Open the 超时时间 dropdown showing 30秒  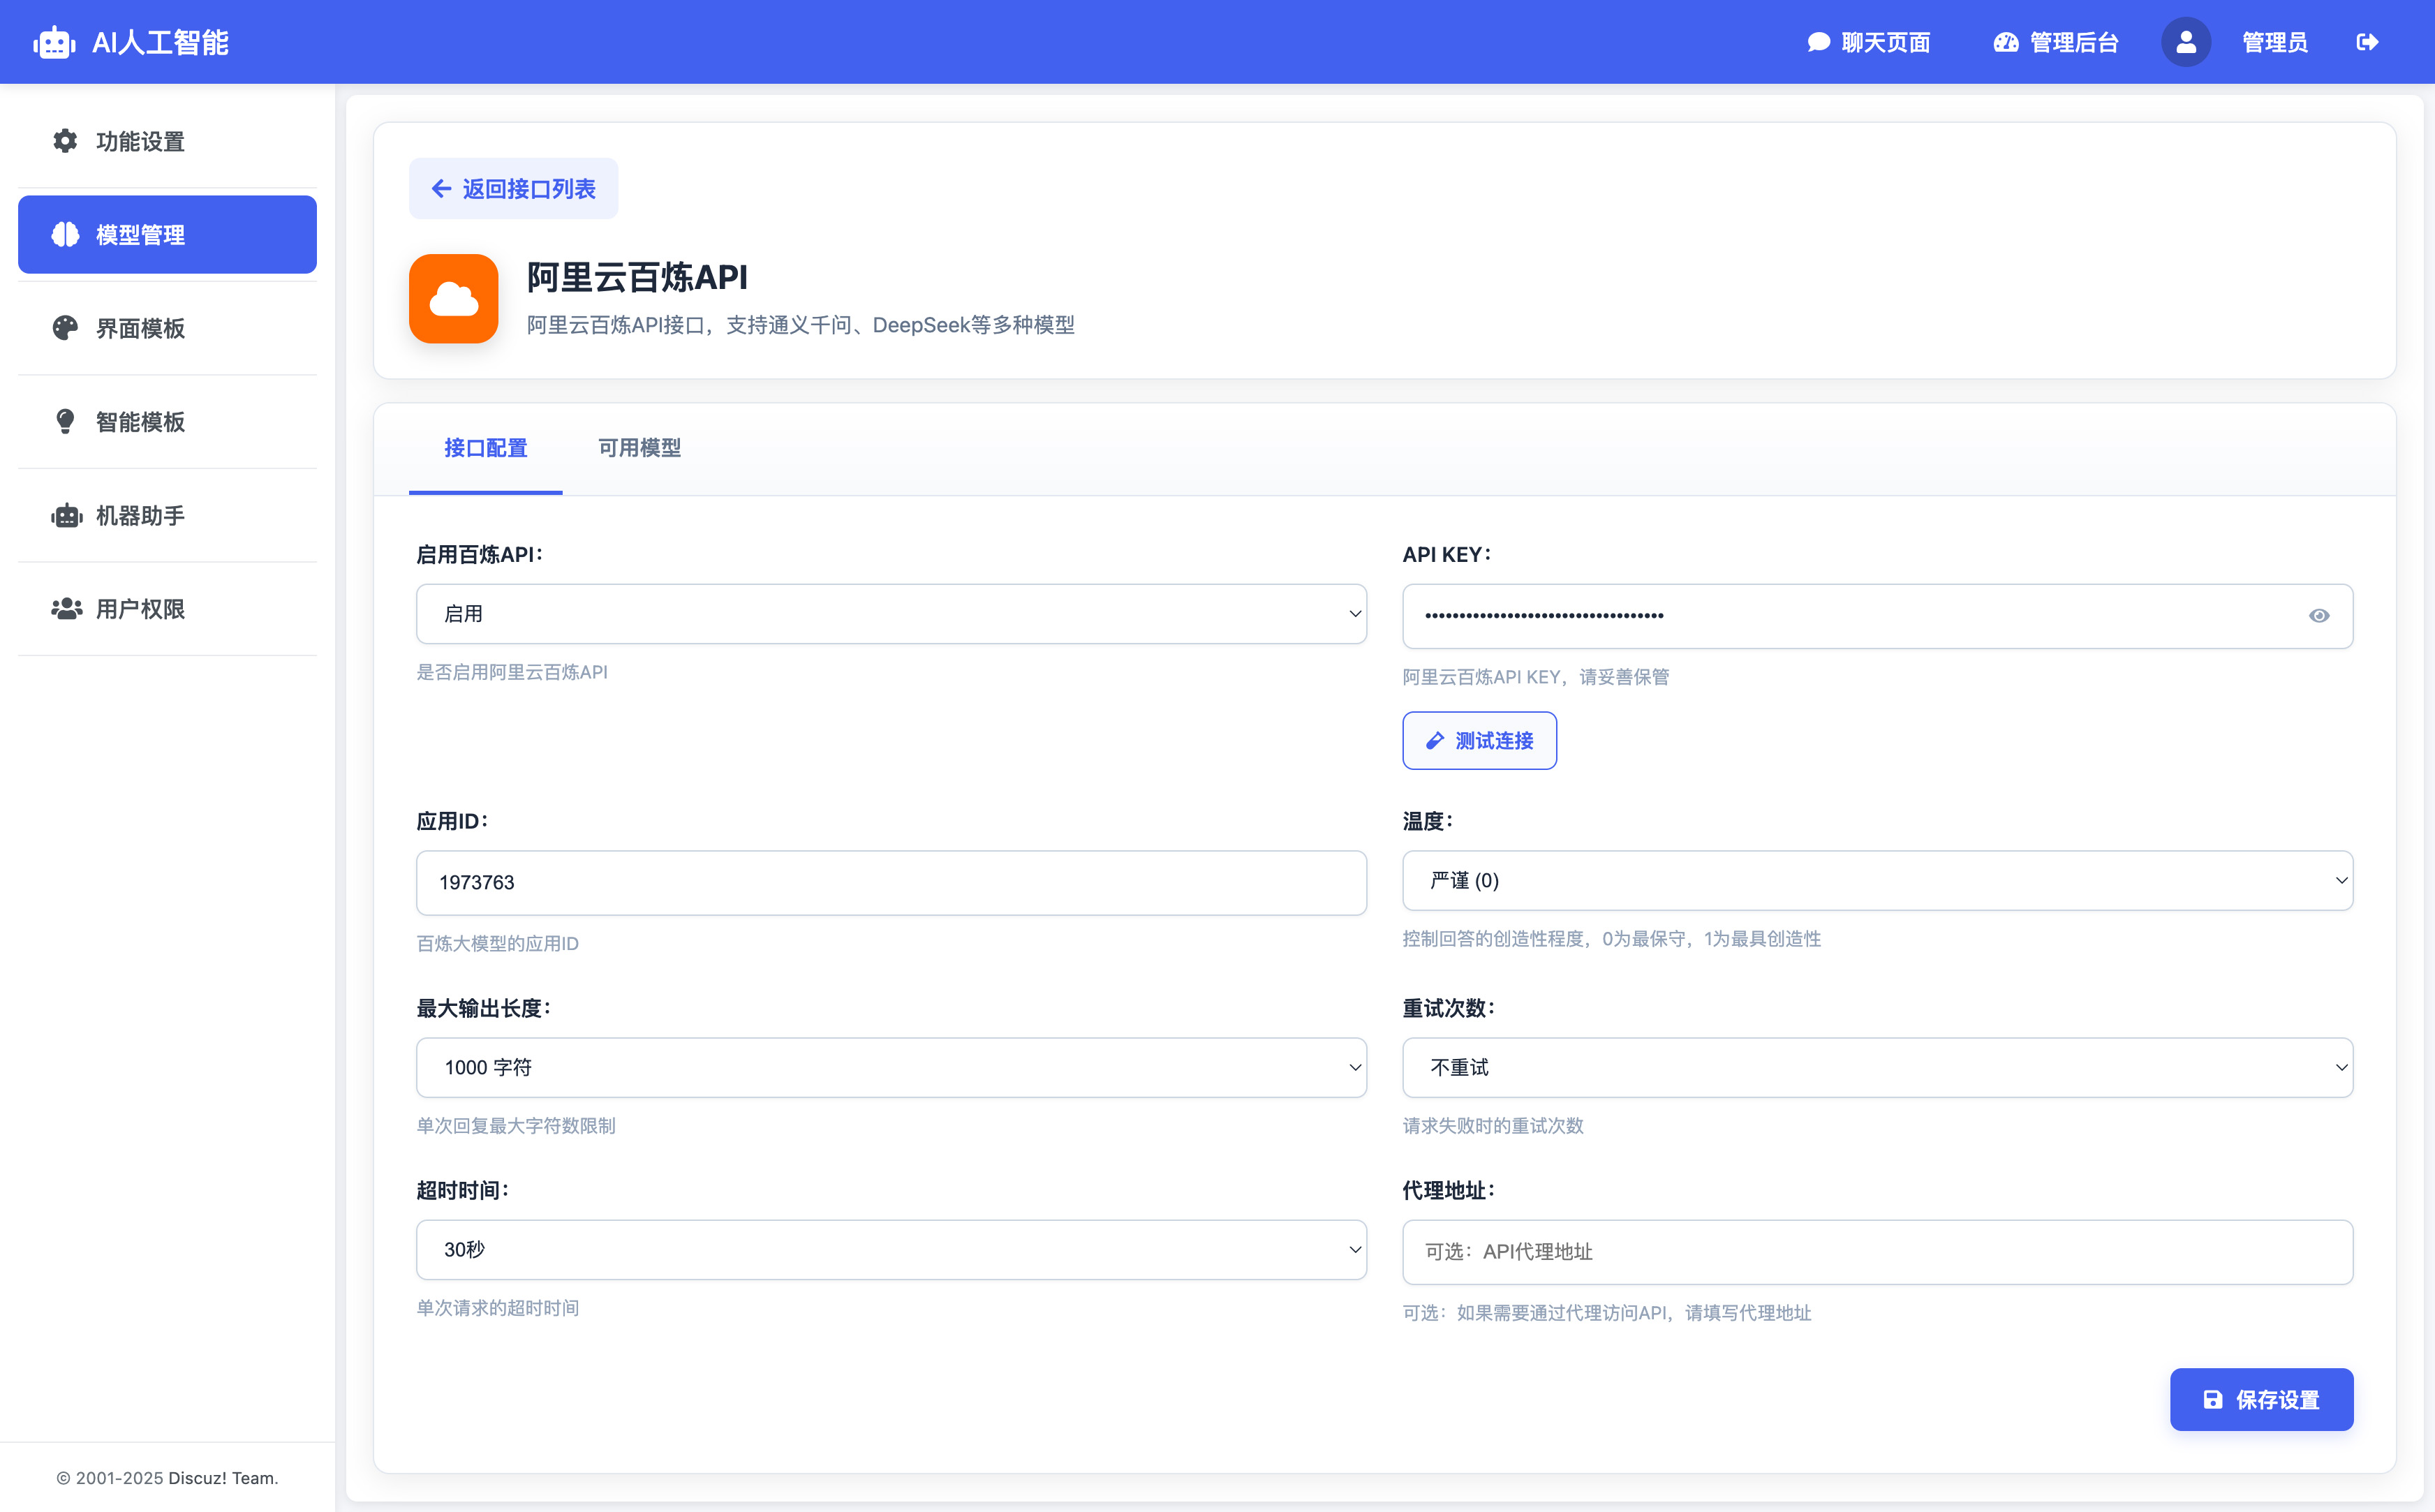pos(891,1249)
